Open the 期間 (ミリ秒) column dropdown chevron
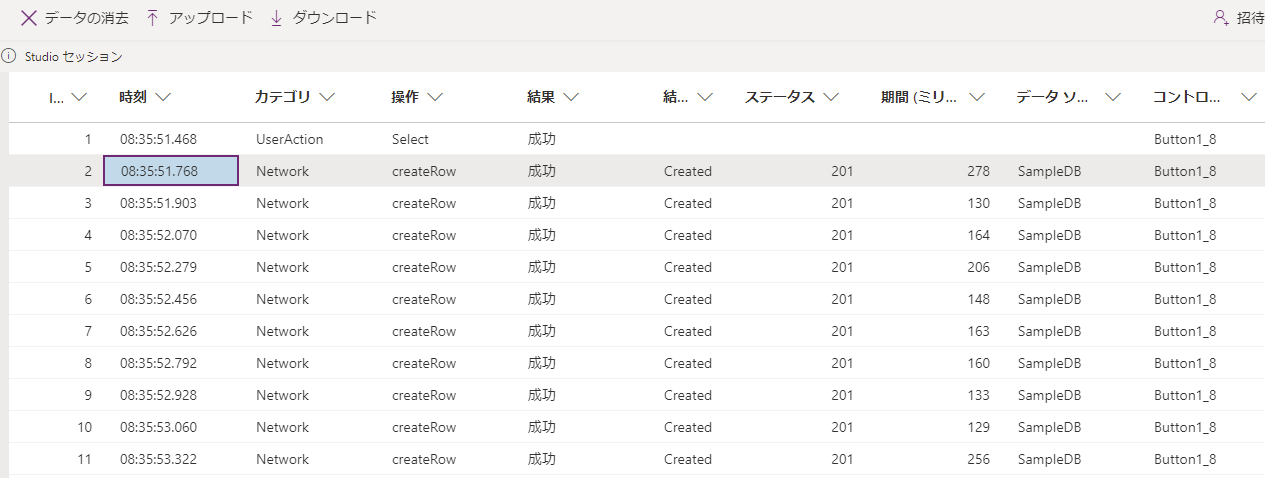Screen dimensions: 1265x478 [977, 97]
